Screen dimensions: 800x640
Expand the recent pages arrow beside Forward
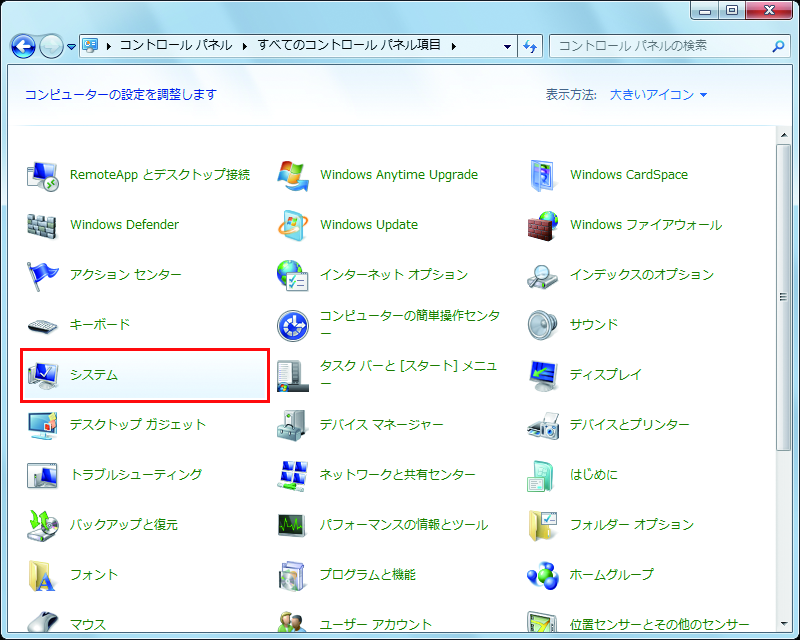tap(72, 46)
